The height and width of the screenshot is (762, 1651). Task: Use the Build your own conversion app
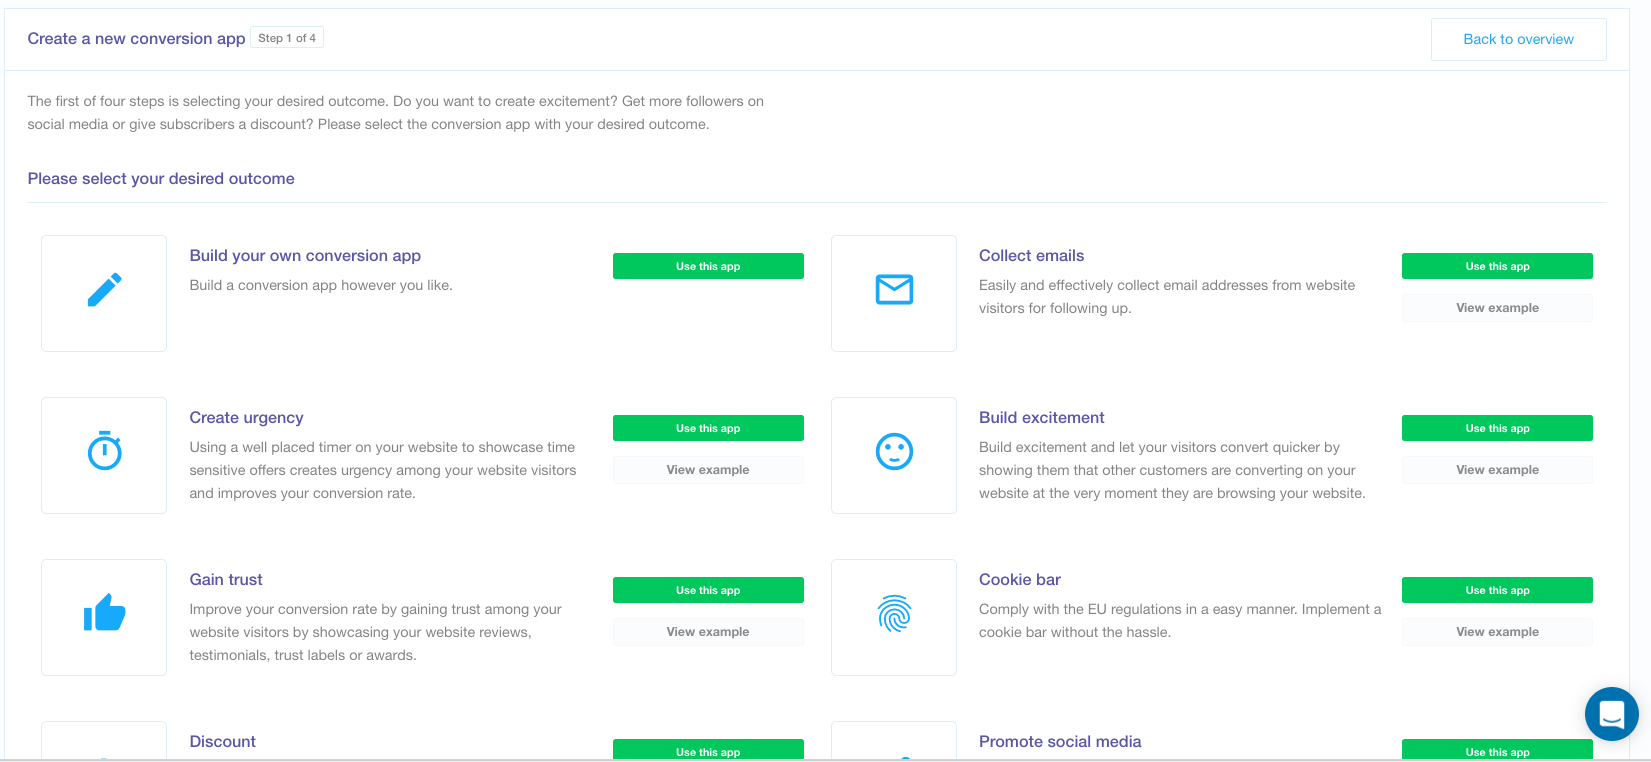click(708, 266)
